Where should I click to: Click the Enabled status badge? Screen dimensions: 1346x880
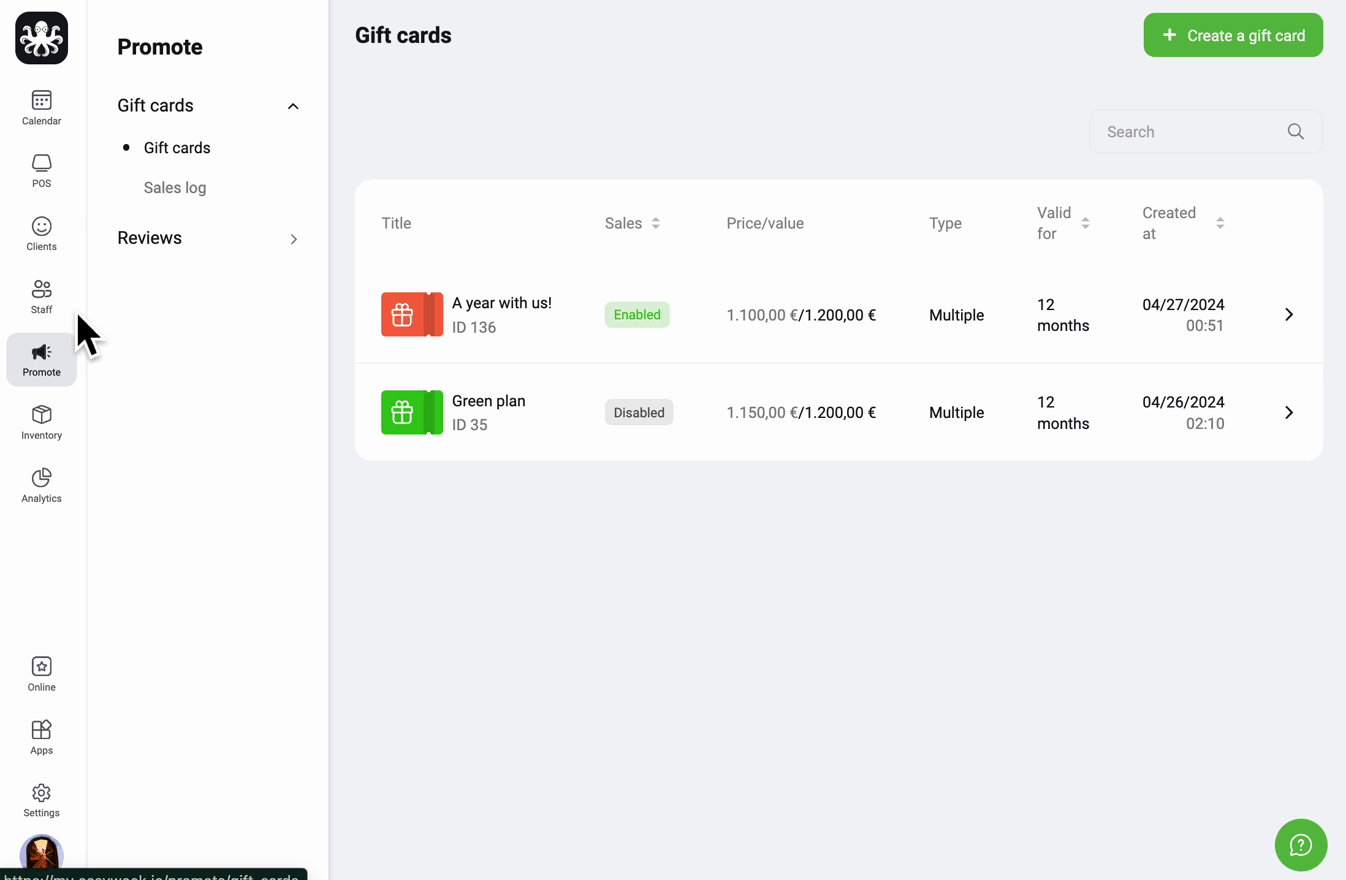tap(637, 314)
